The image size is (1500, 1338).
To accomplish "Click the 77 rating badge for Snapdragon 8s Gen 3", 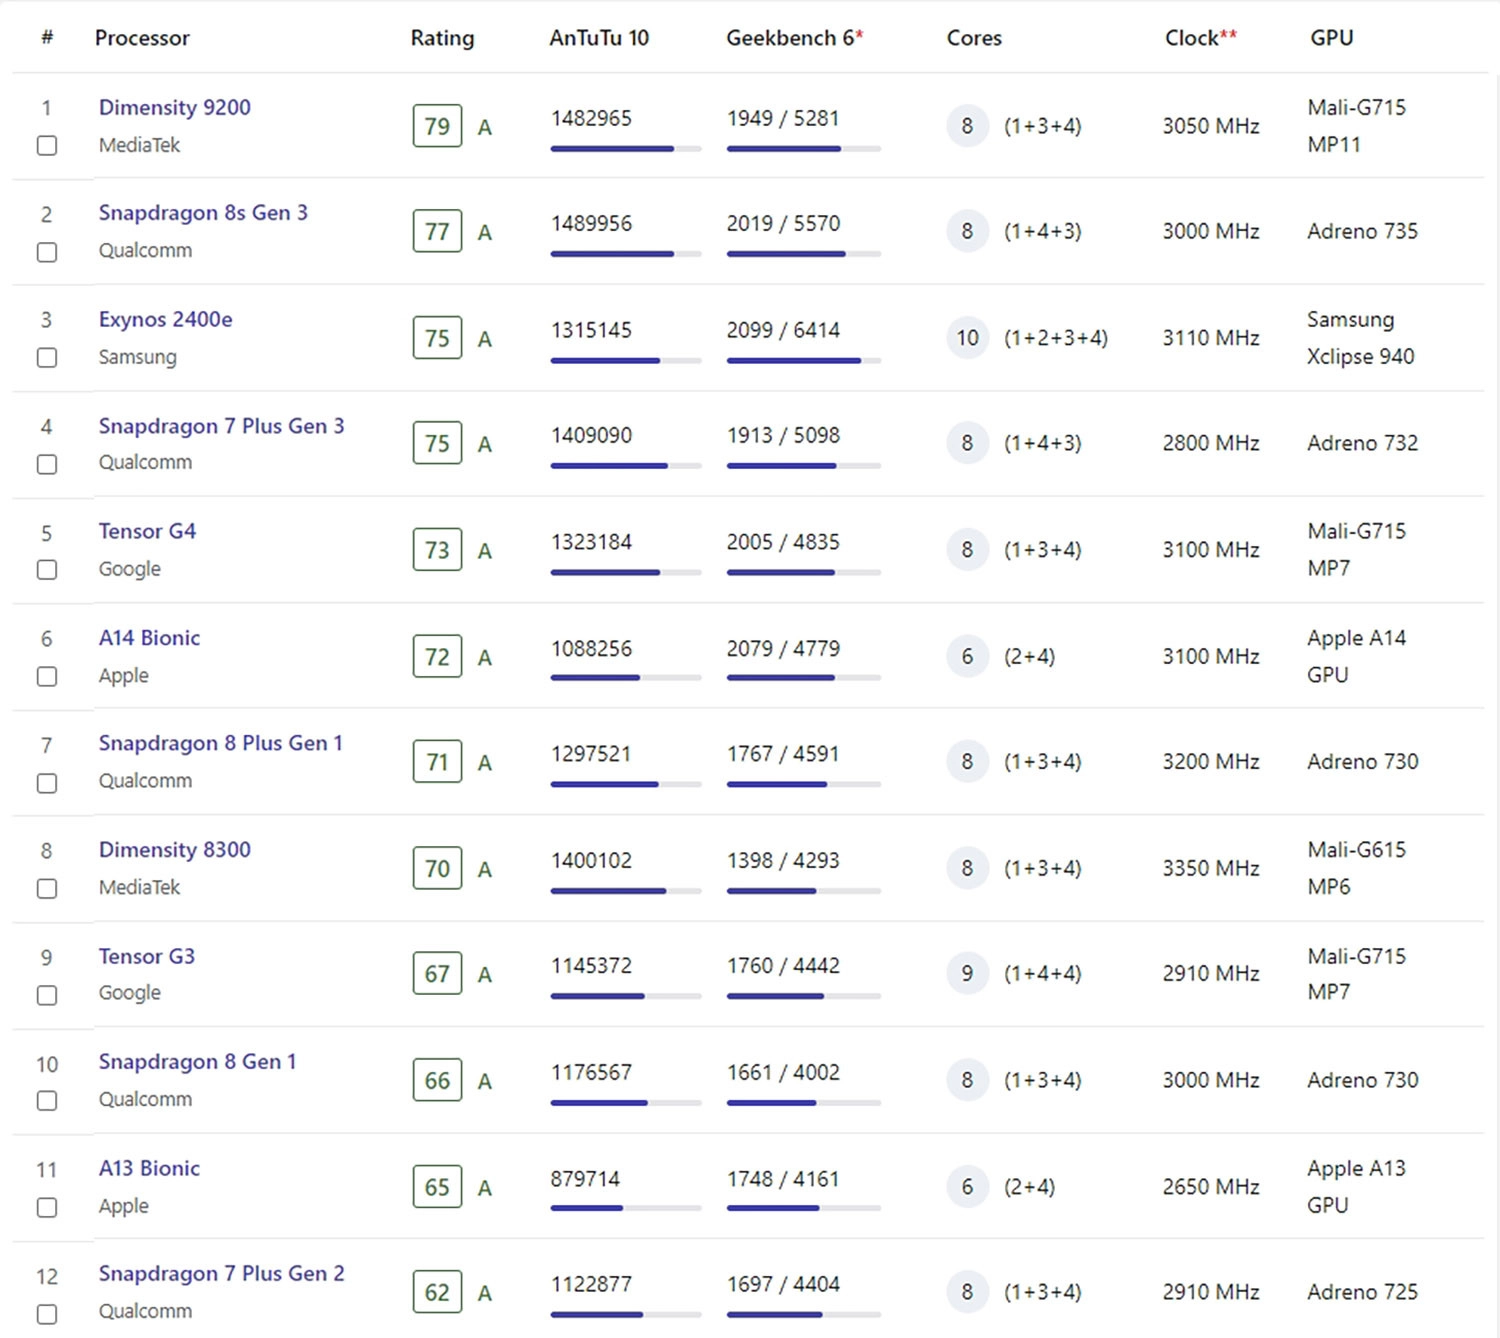I will coord(437,232).
